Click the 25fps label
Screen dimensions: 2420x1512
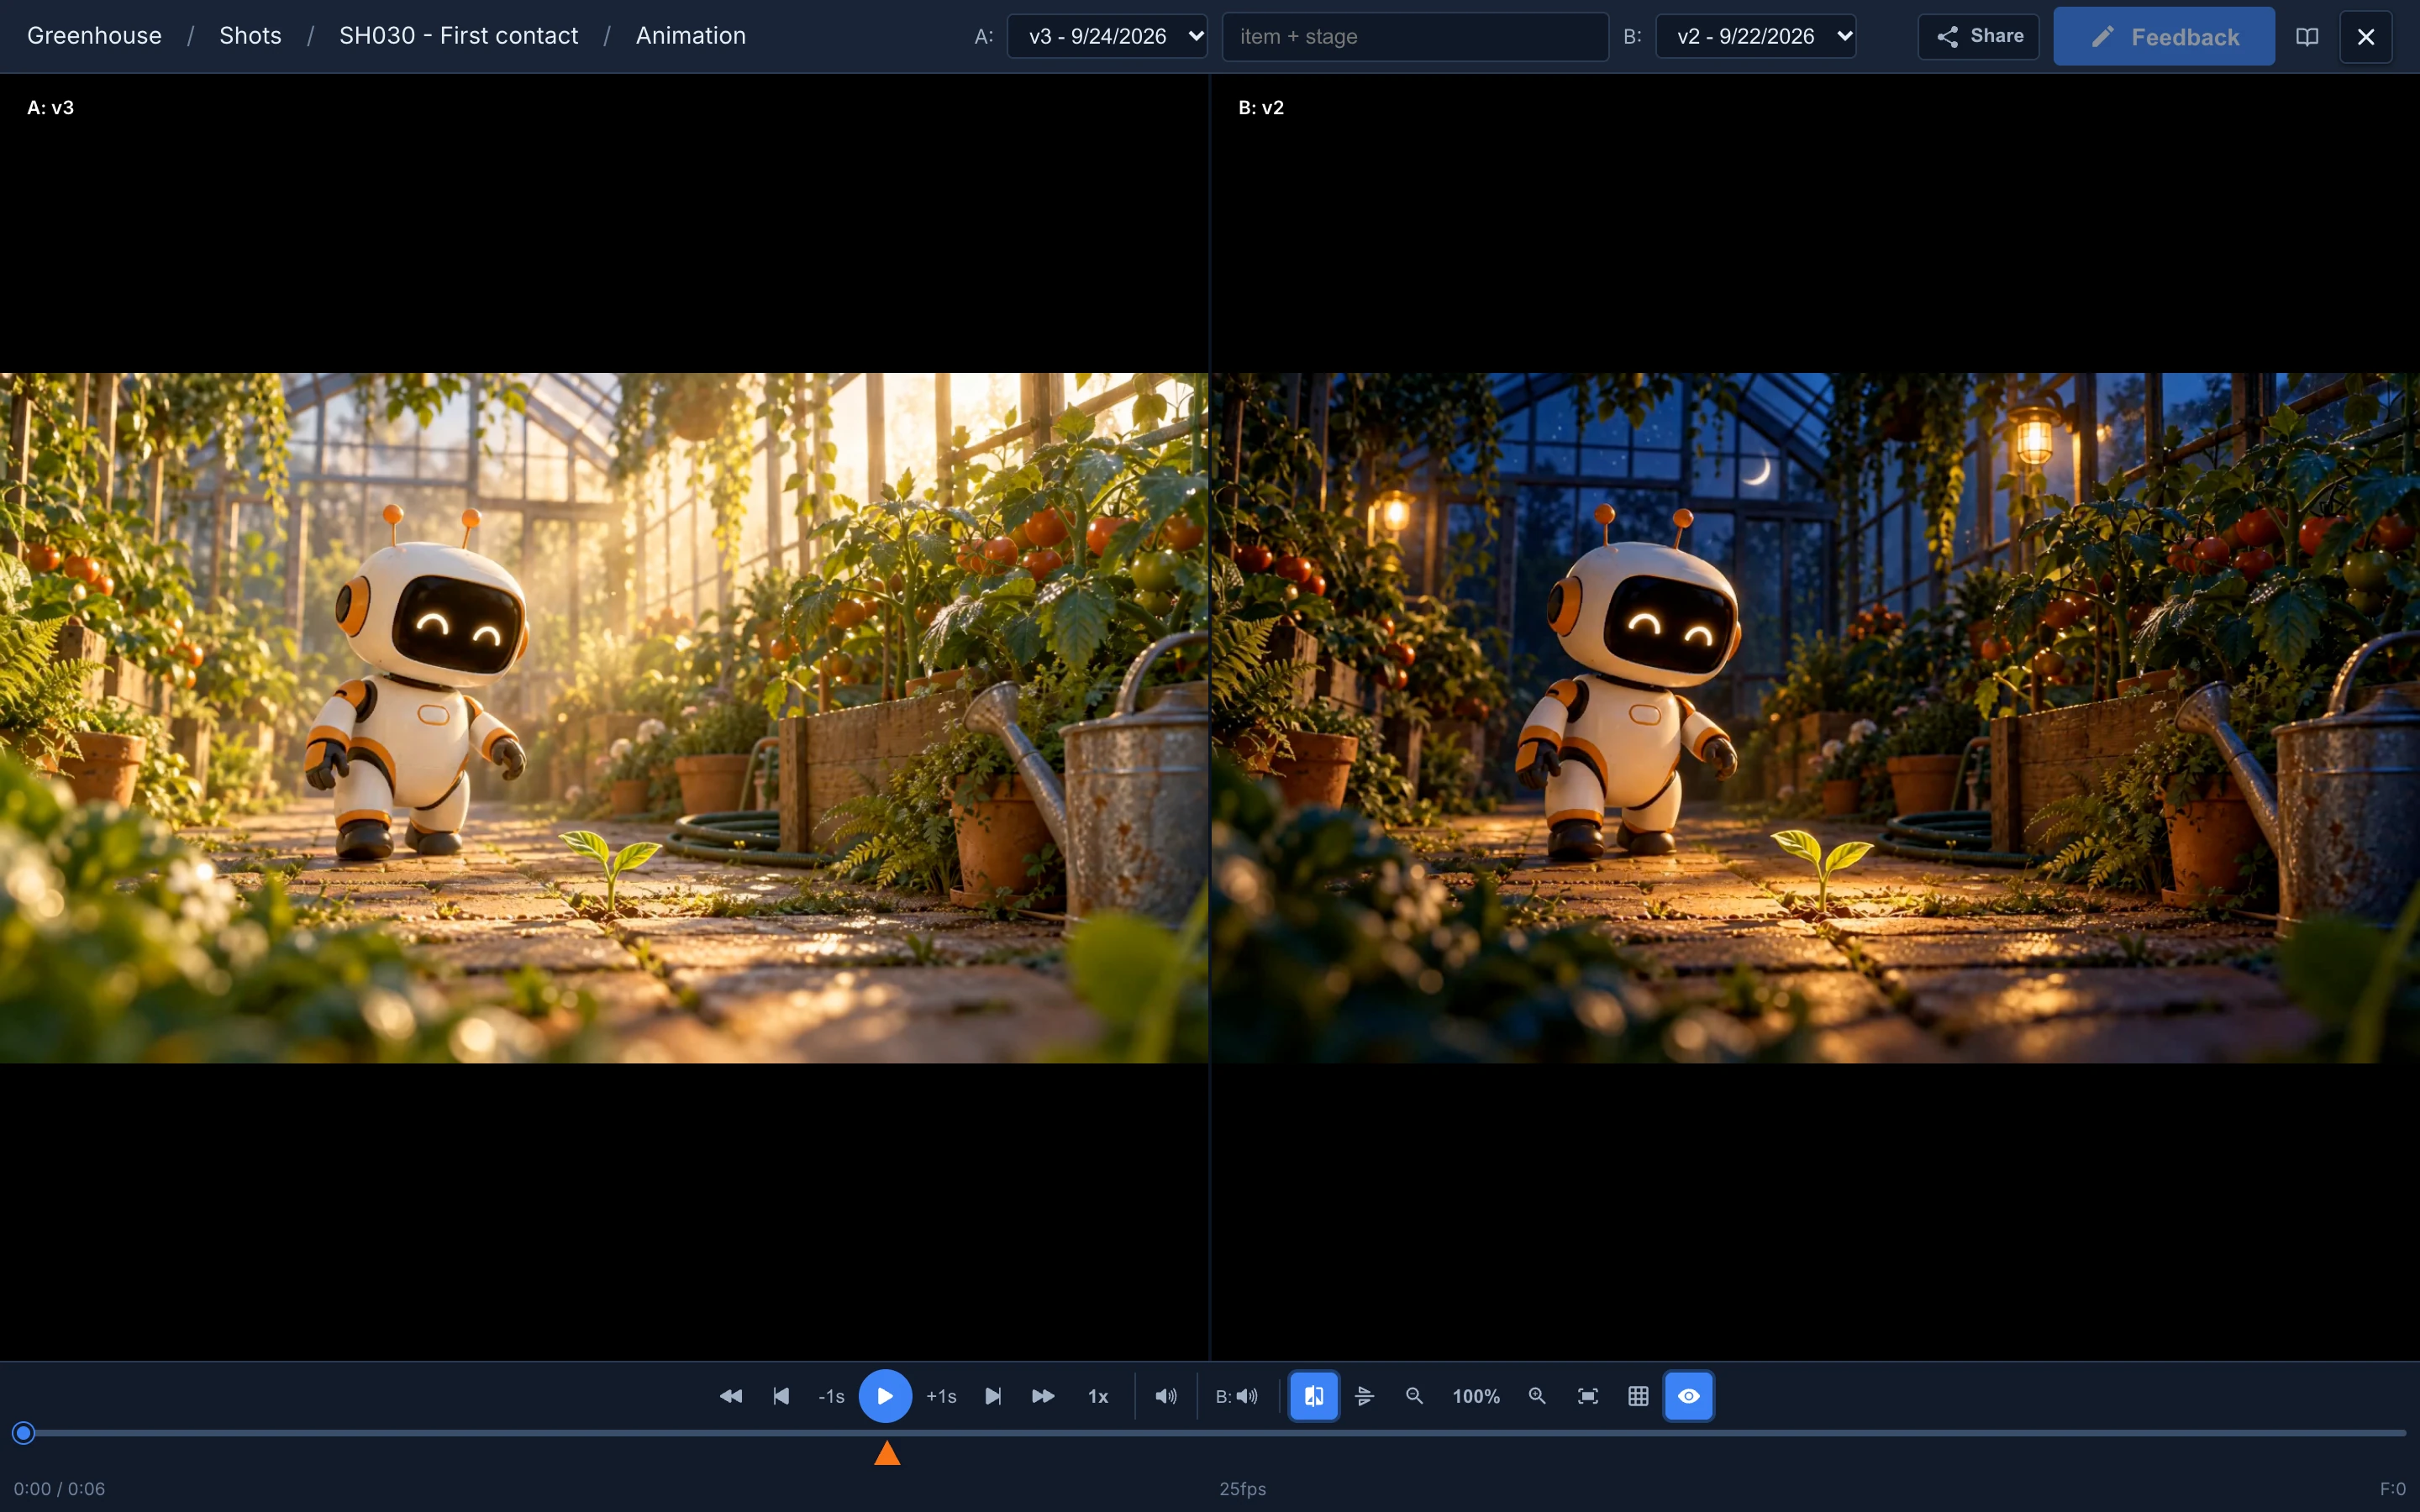pos(1243,1488)
